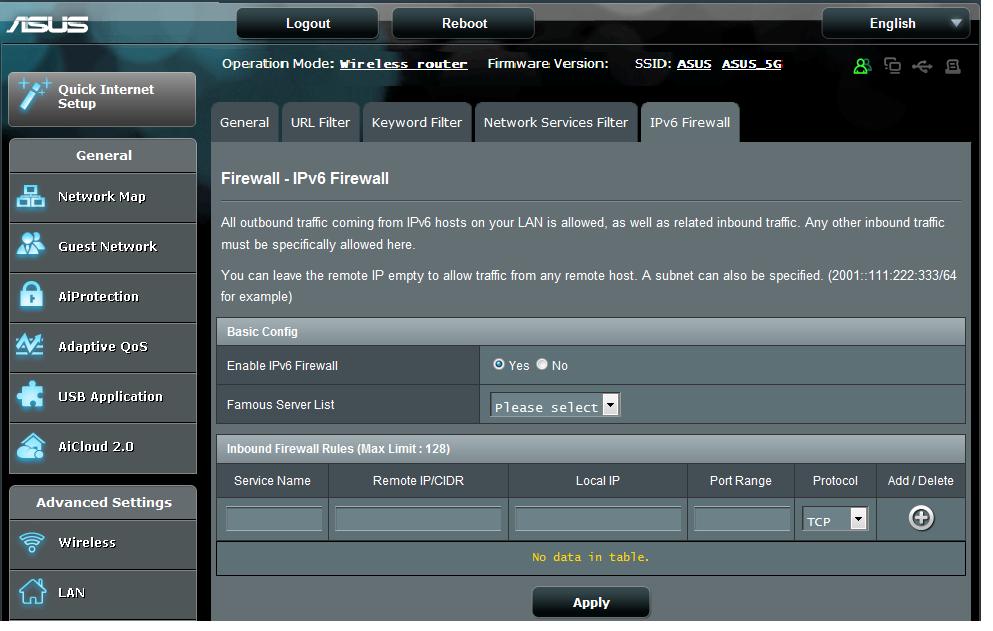Open the English language dropdown
993x631 pixels.
pyautogui.click(x=895, y=23)
